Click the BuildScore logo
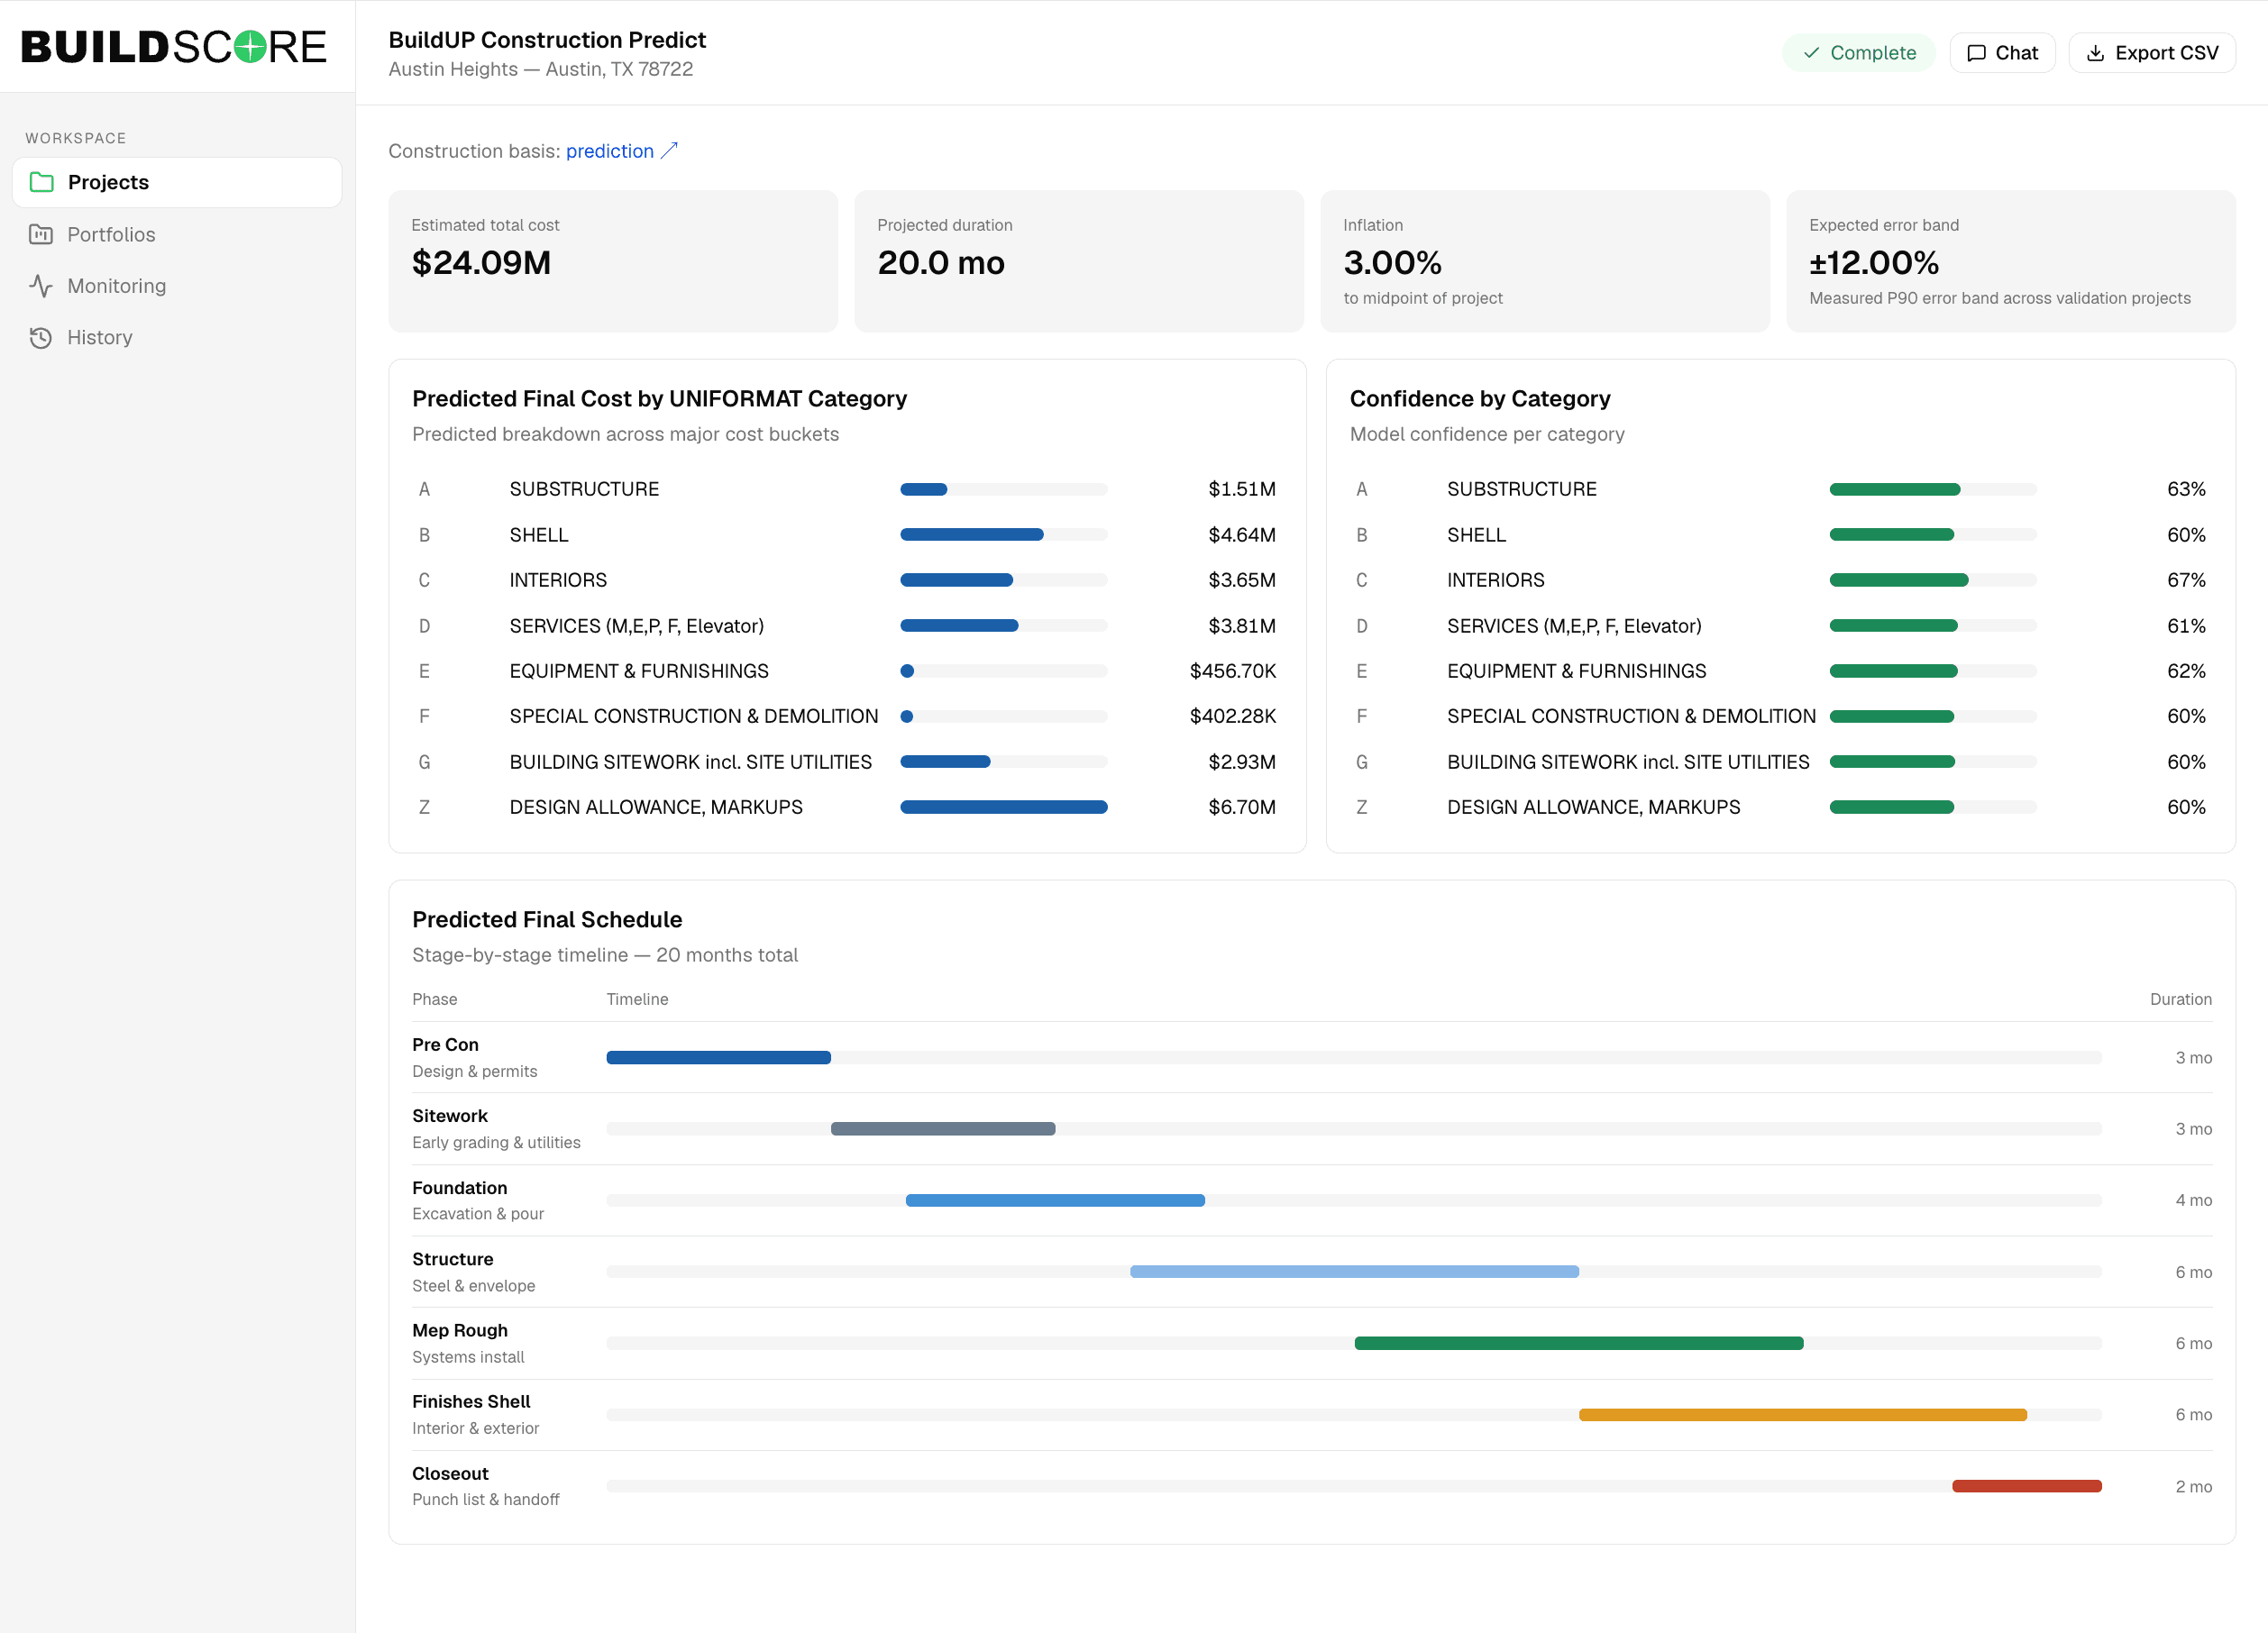The image size is (2268, 1633). tap(174, 47)
